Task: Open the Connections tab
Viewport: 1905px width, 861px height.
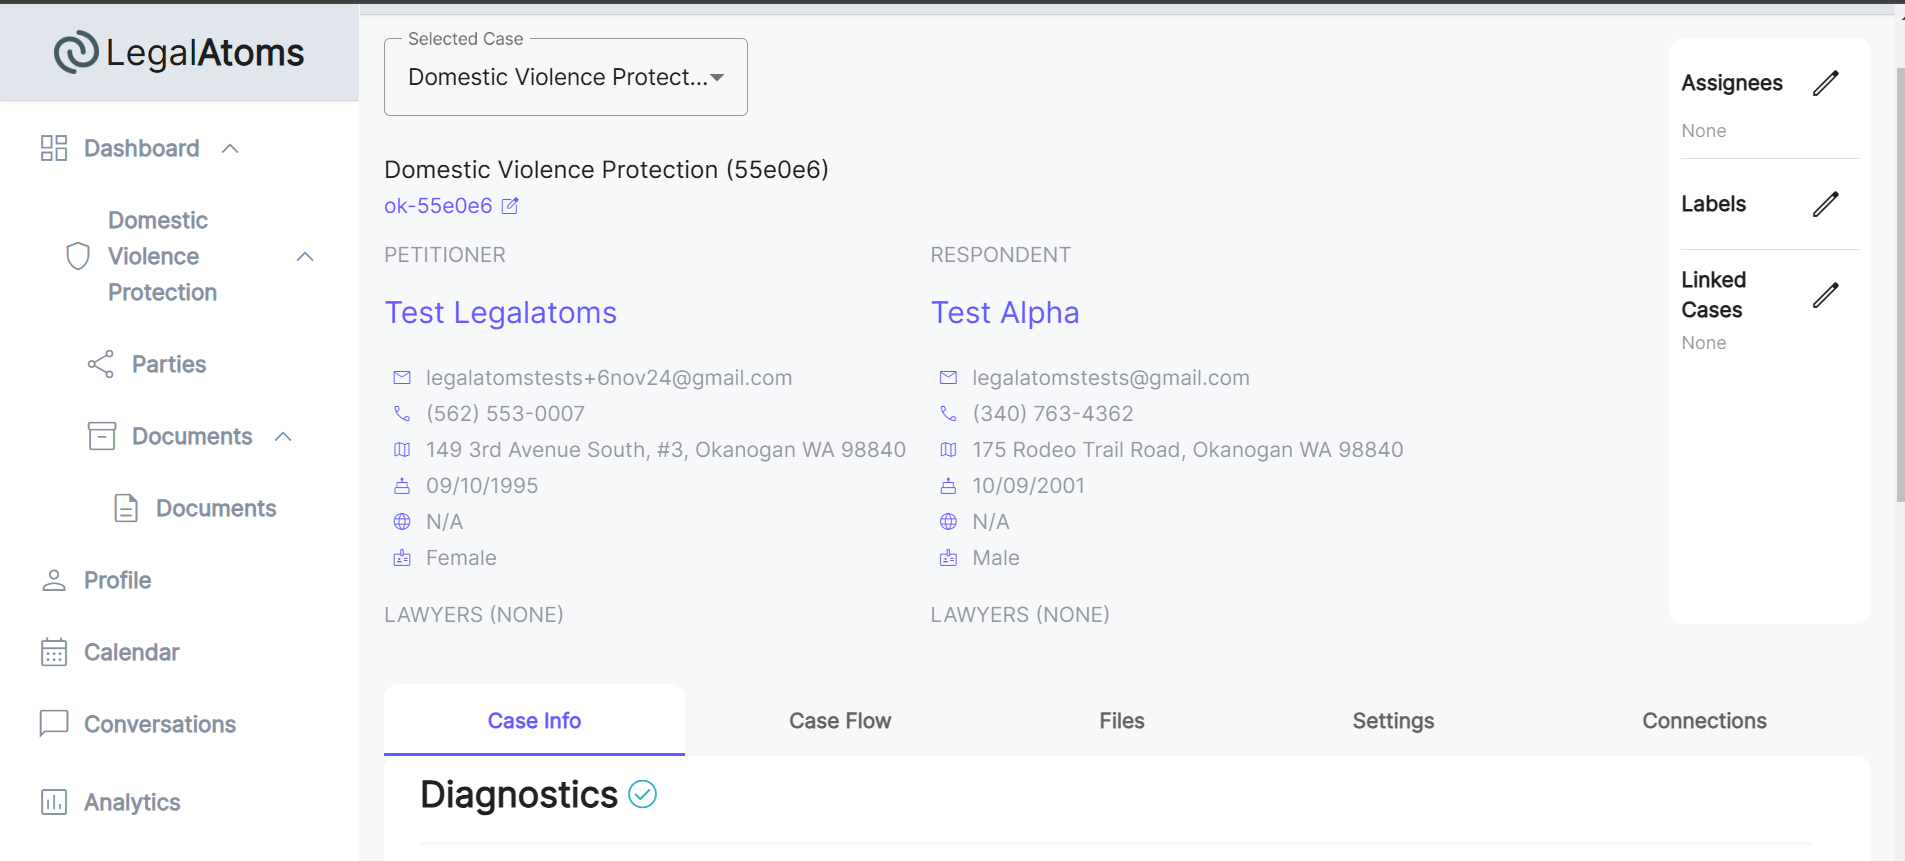Action: [x=1704, y=721]
